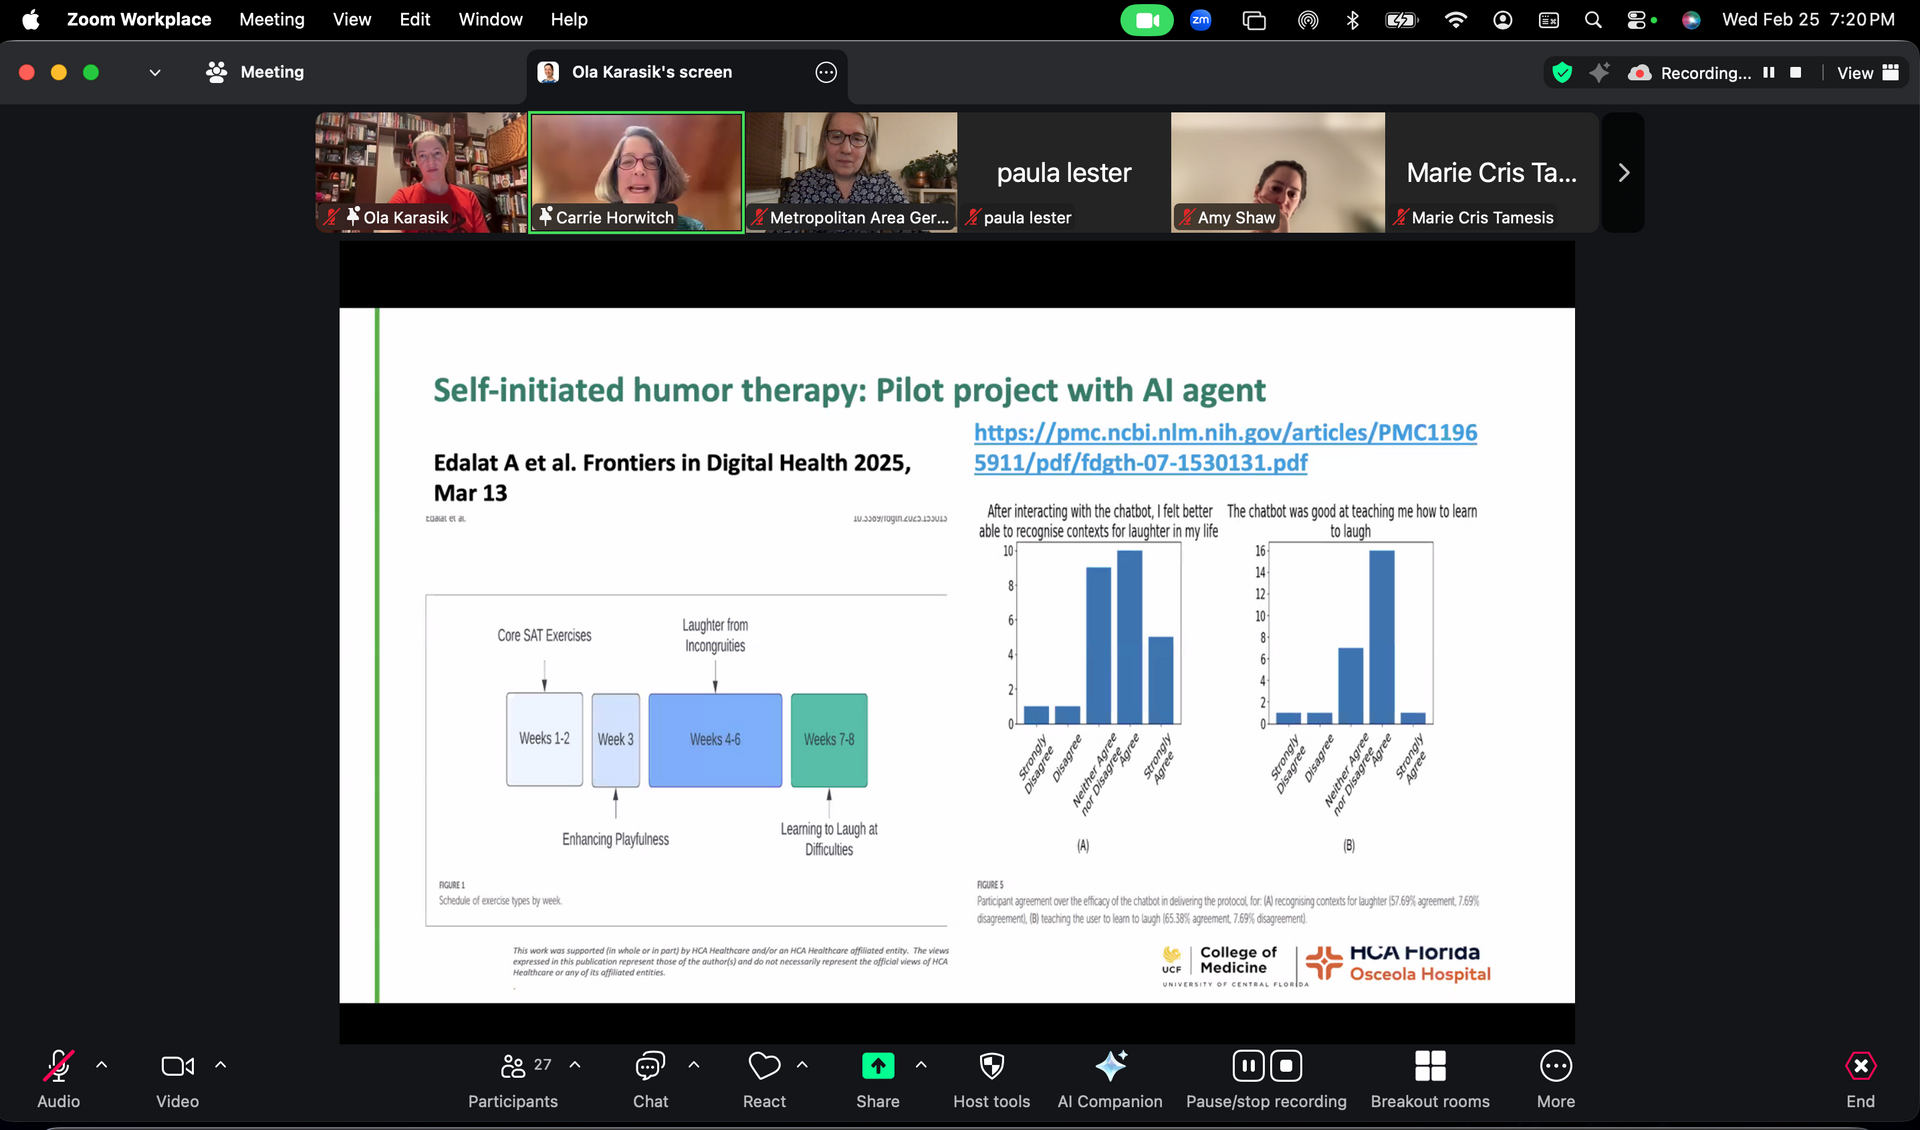
Task: Click the React heart icon
Action: tap(764, 1067)
